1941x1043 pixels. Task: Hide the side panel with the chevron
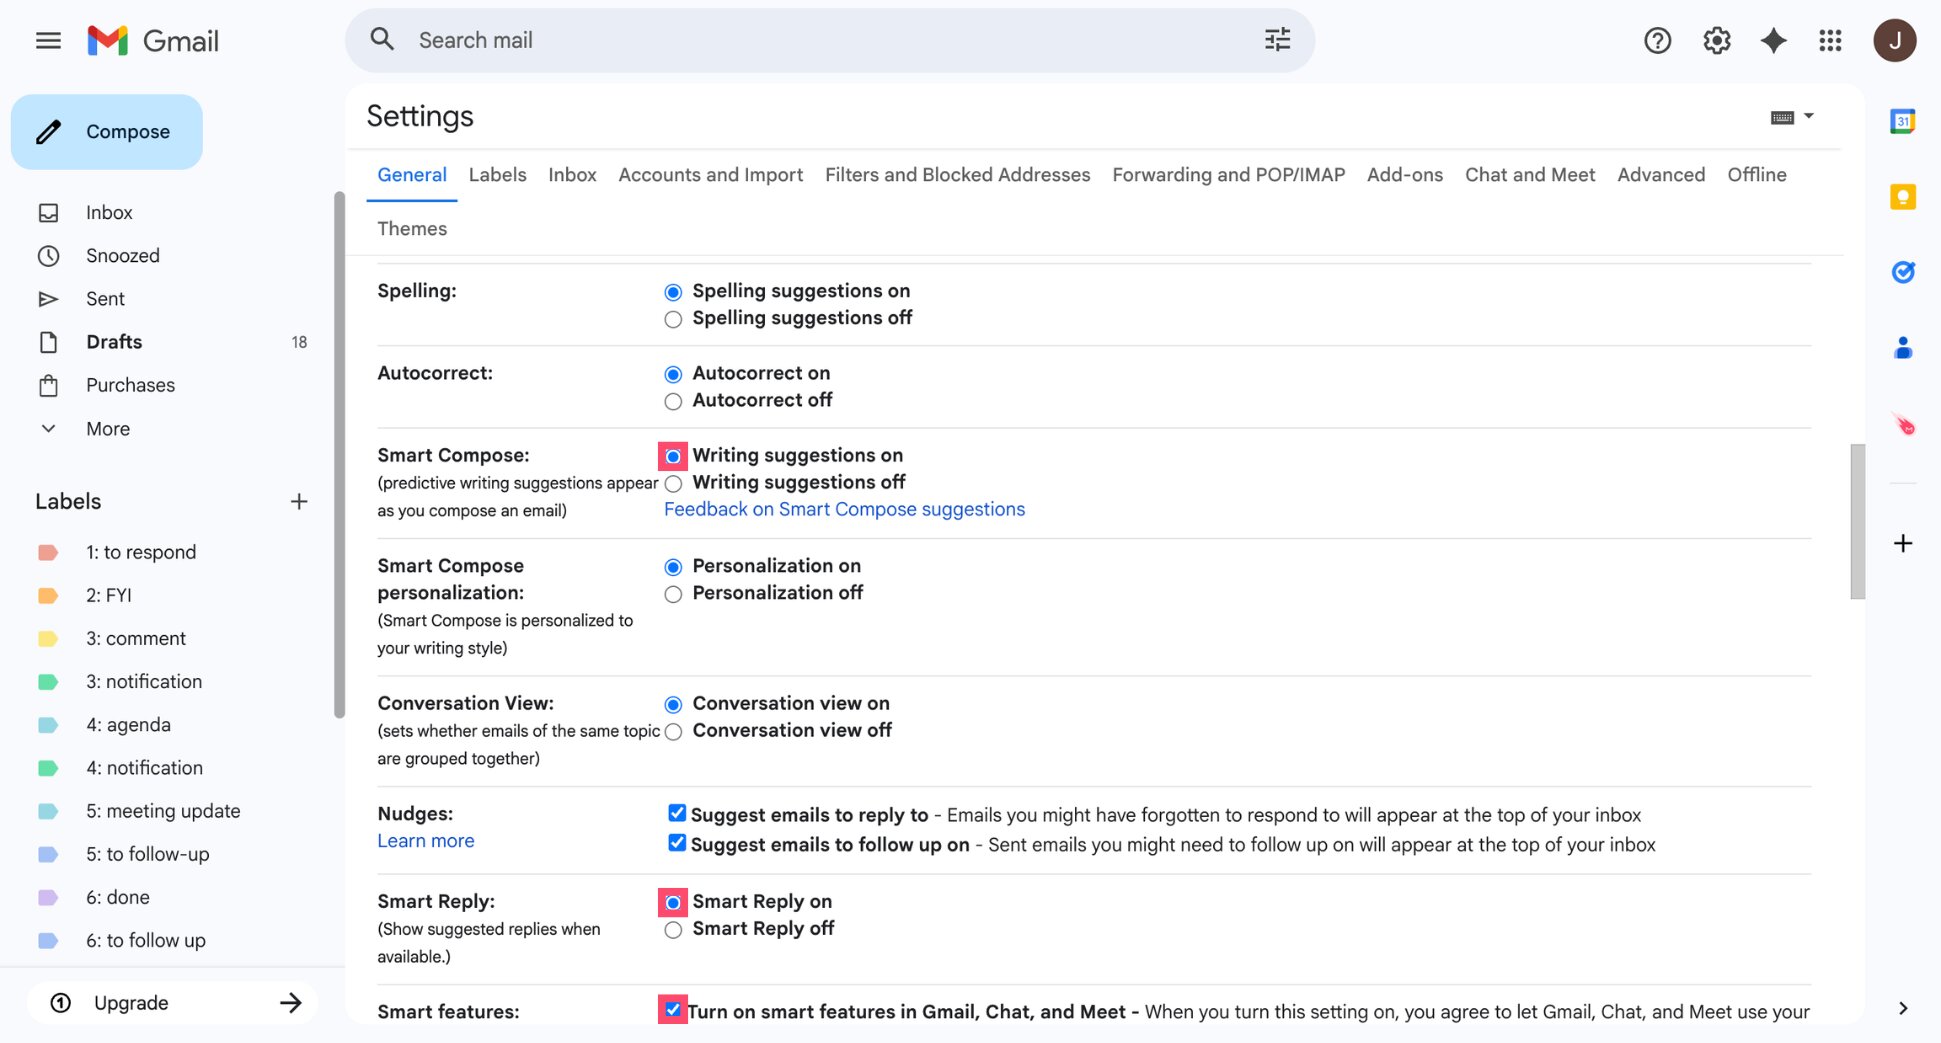click(1903, 1008)
